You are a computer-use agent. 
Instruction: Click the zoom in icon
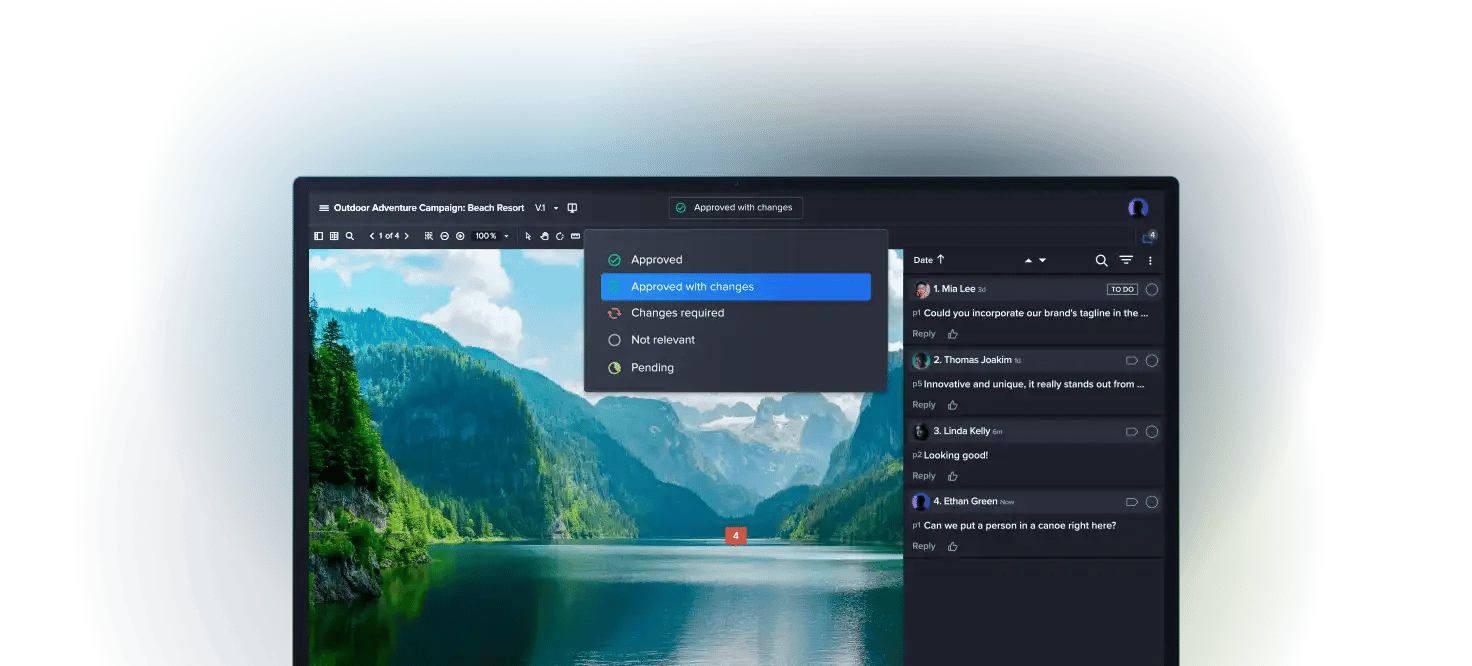tap(460, 236)
